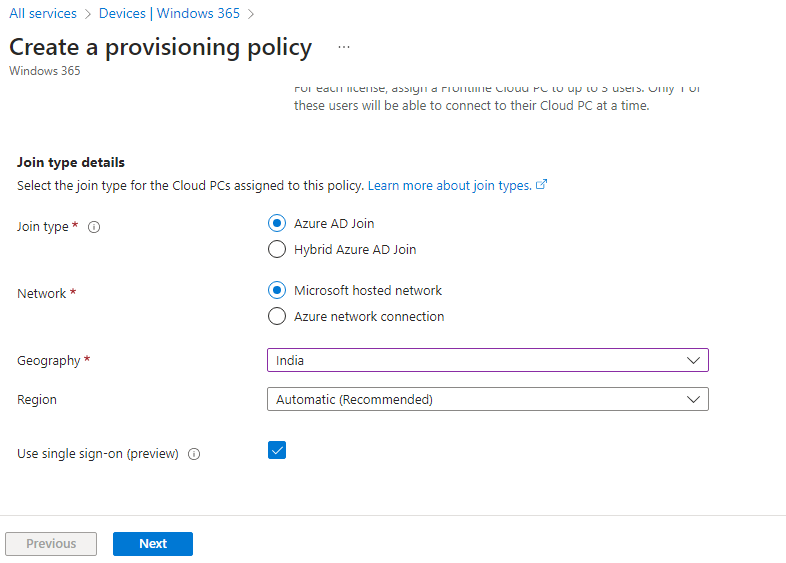This screenshot has height=563, width=786.
Task: Click the external link icon after join types
Action: pos(541,184)
